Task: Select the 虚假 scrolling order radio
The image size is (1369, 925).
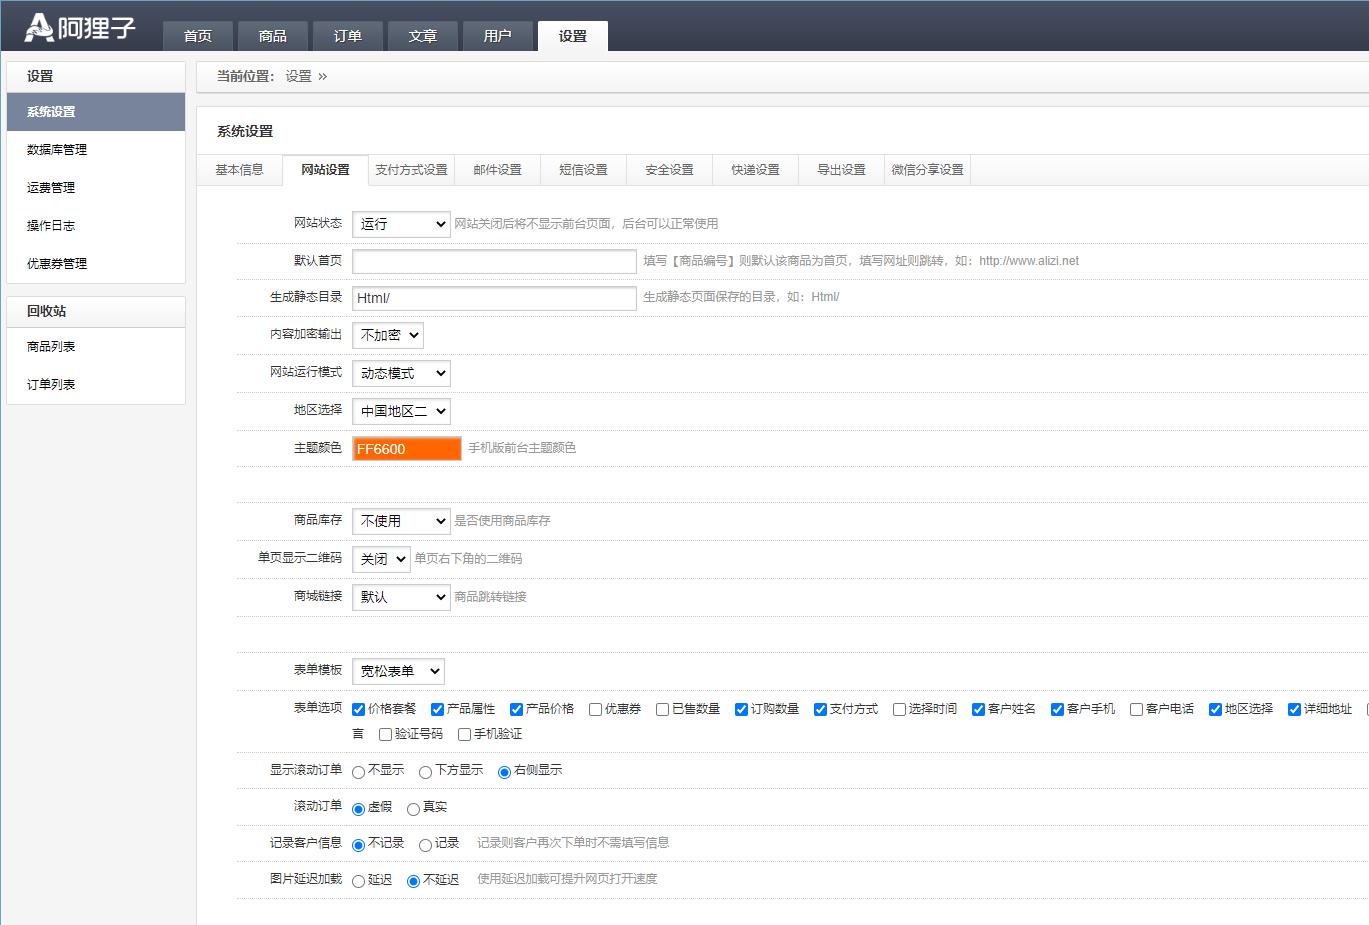Action: (358, 809)
